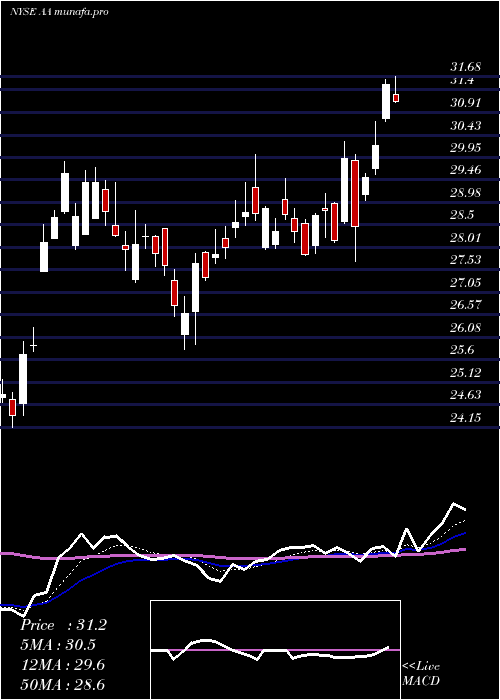
Task: Click the '50MA : 28.6' readout
Action: (x=63, y=685)
